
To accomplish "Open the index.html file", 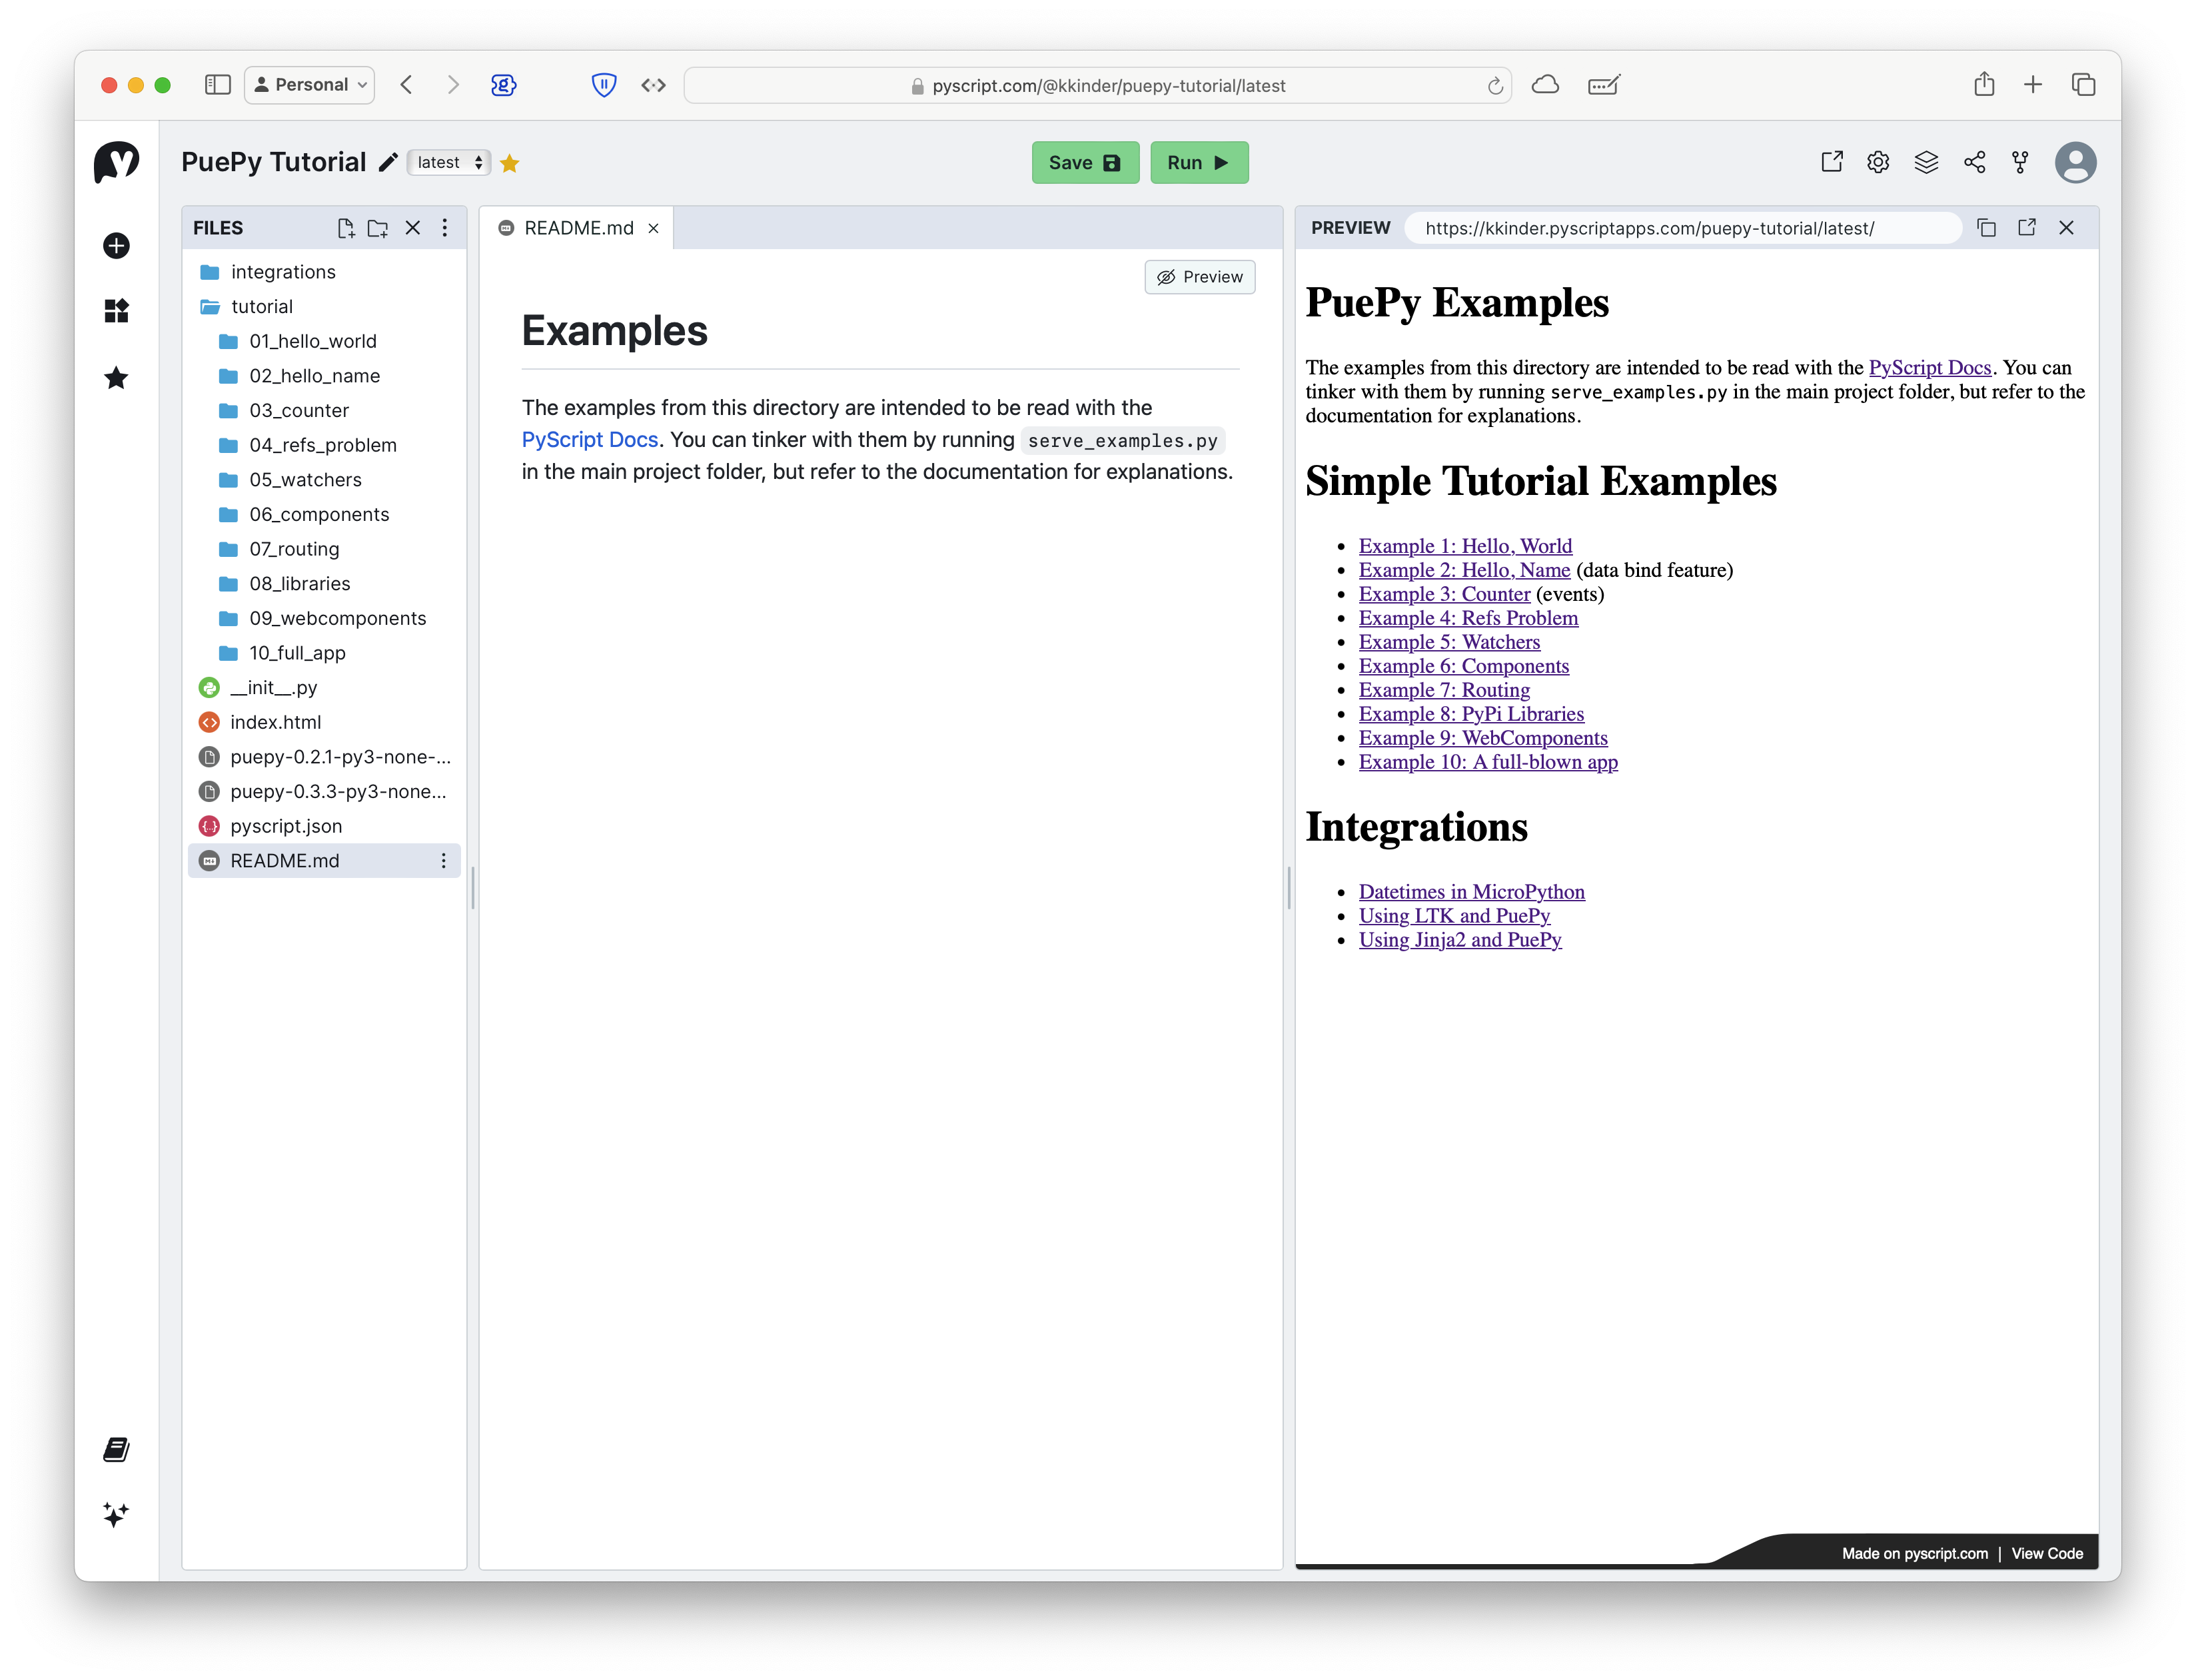I will point(324,722).
